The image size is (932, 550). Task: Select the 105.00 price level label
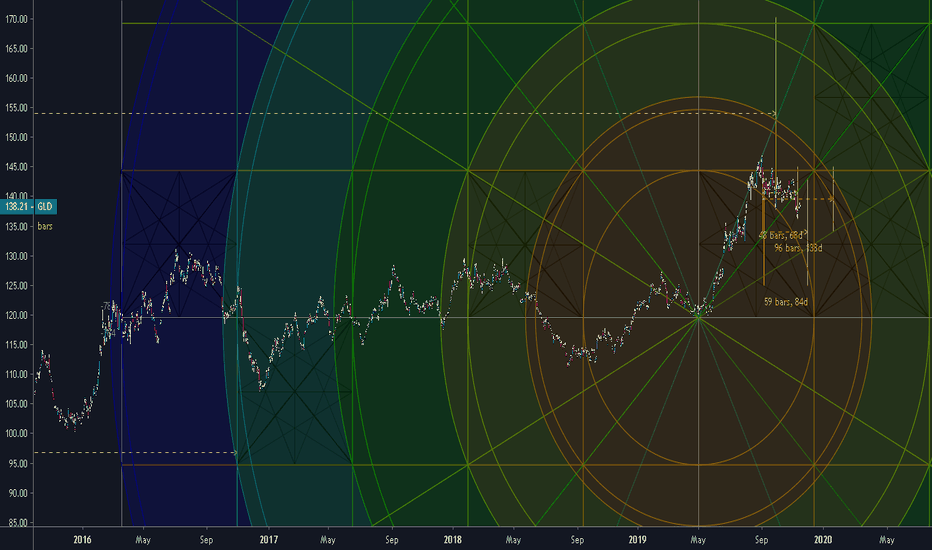pyautogui.click(x=17, y=404)
